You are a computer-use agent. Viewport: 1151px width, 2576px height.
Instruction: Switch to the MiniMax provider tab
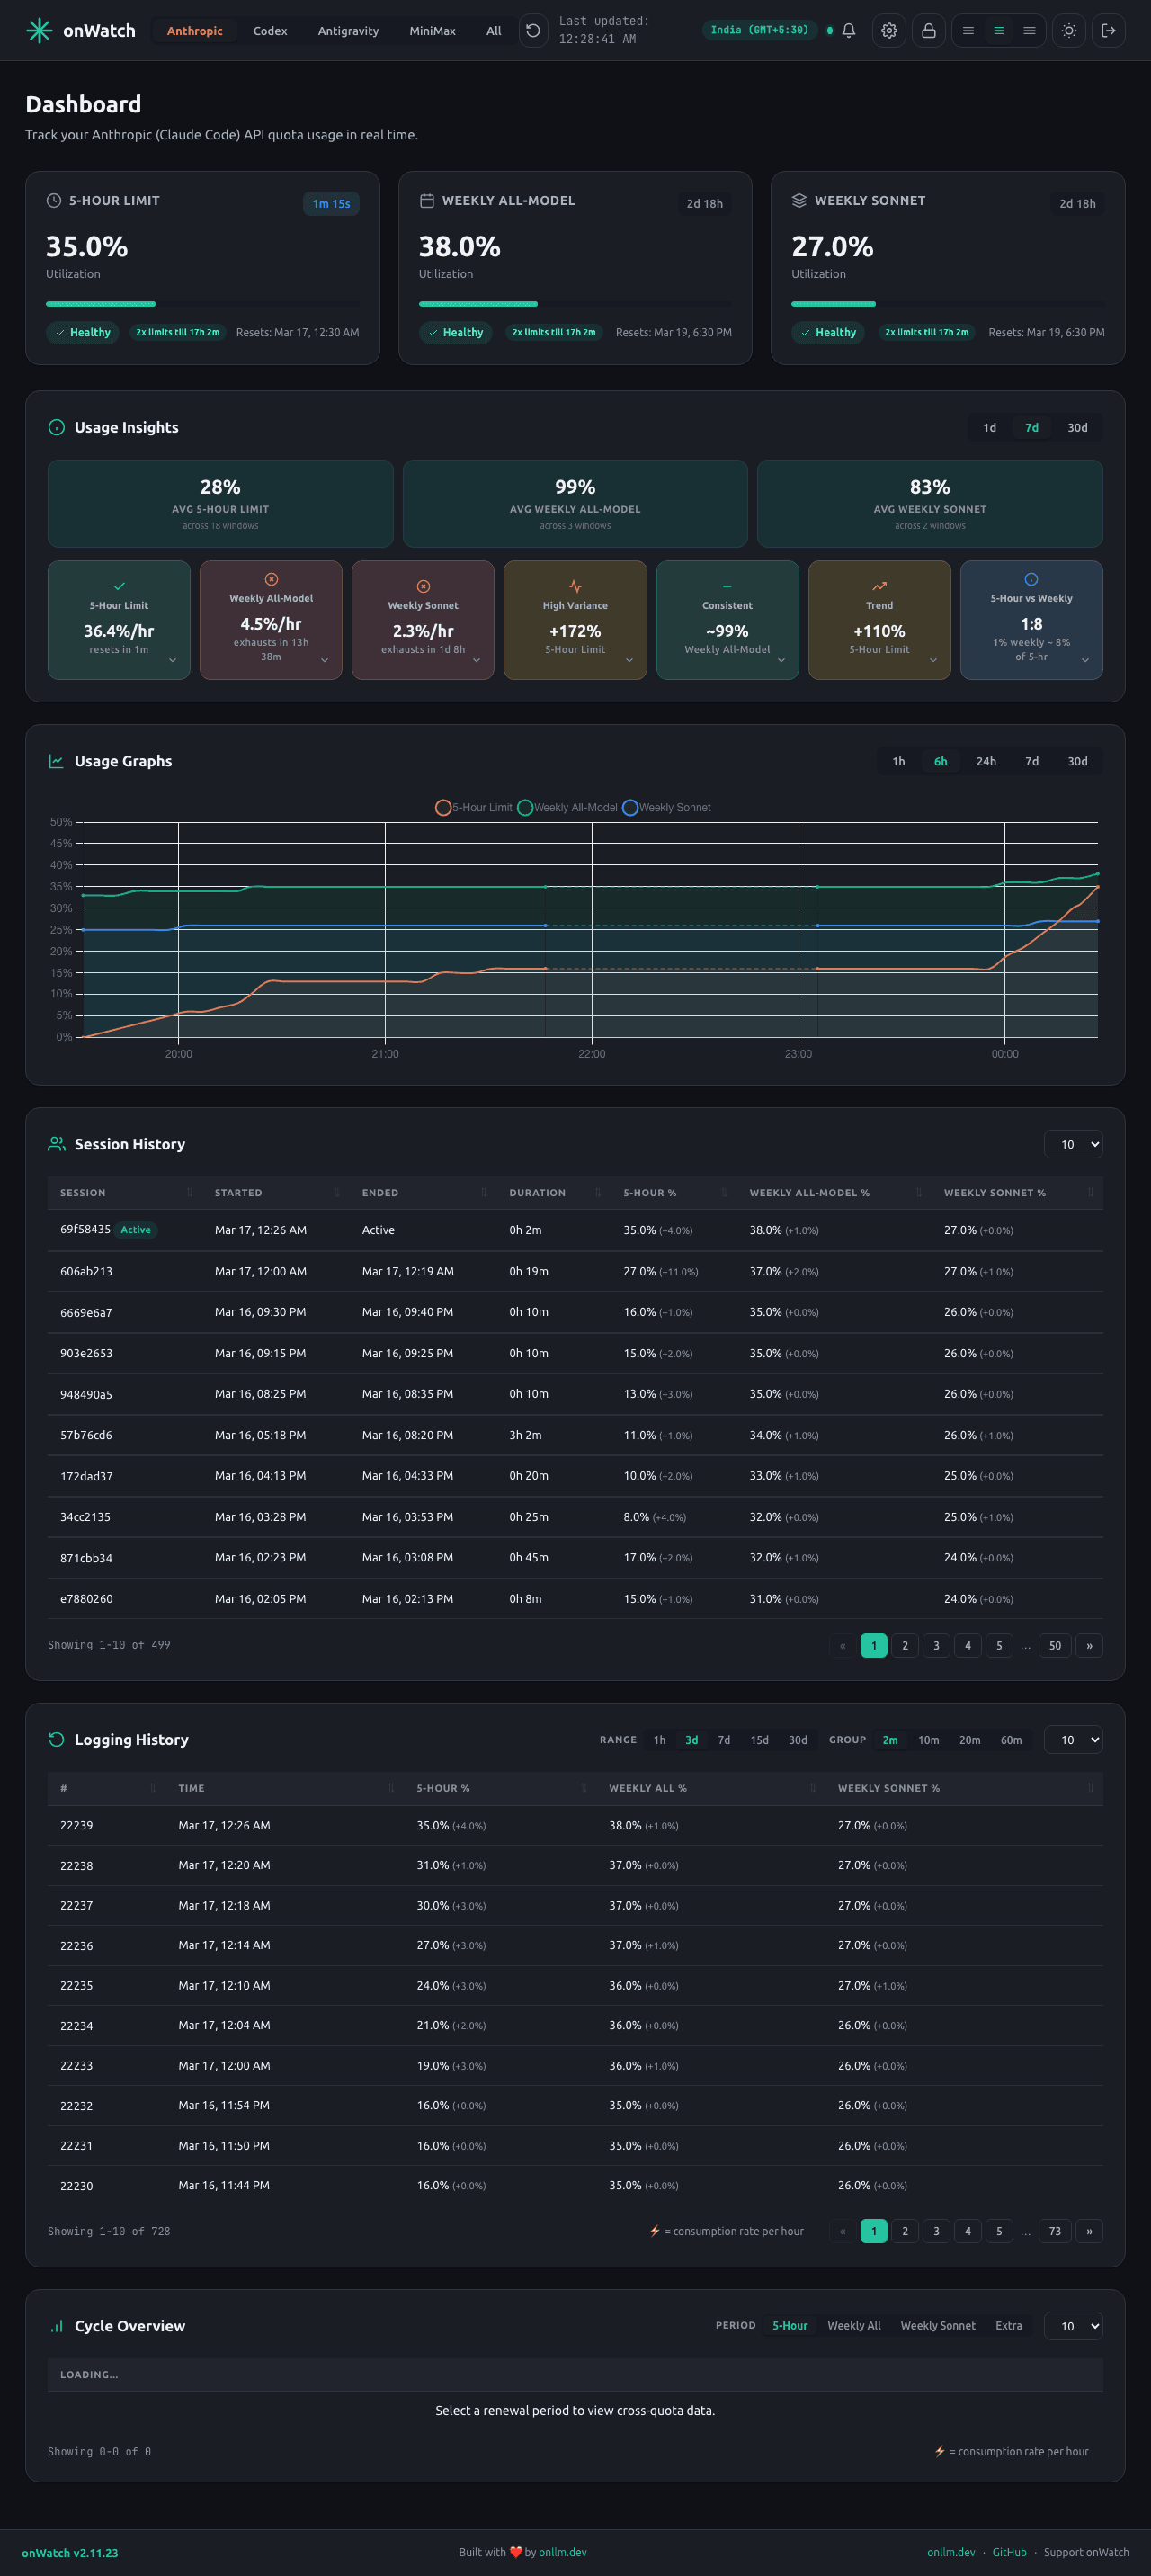pyautogui.click(x=432, y=31)
